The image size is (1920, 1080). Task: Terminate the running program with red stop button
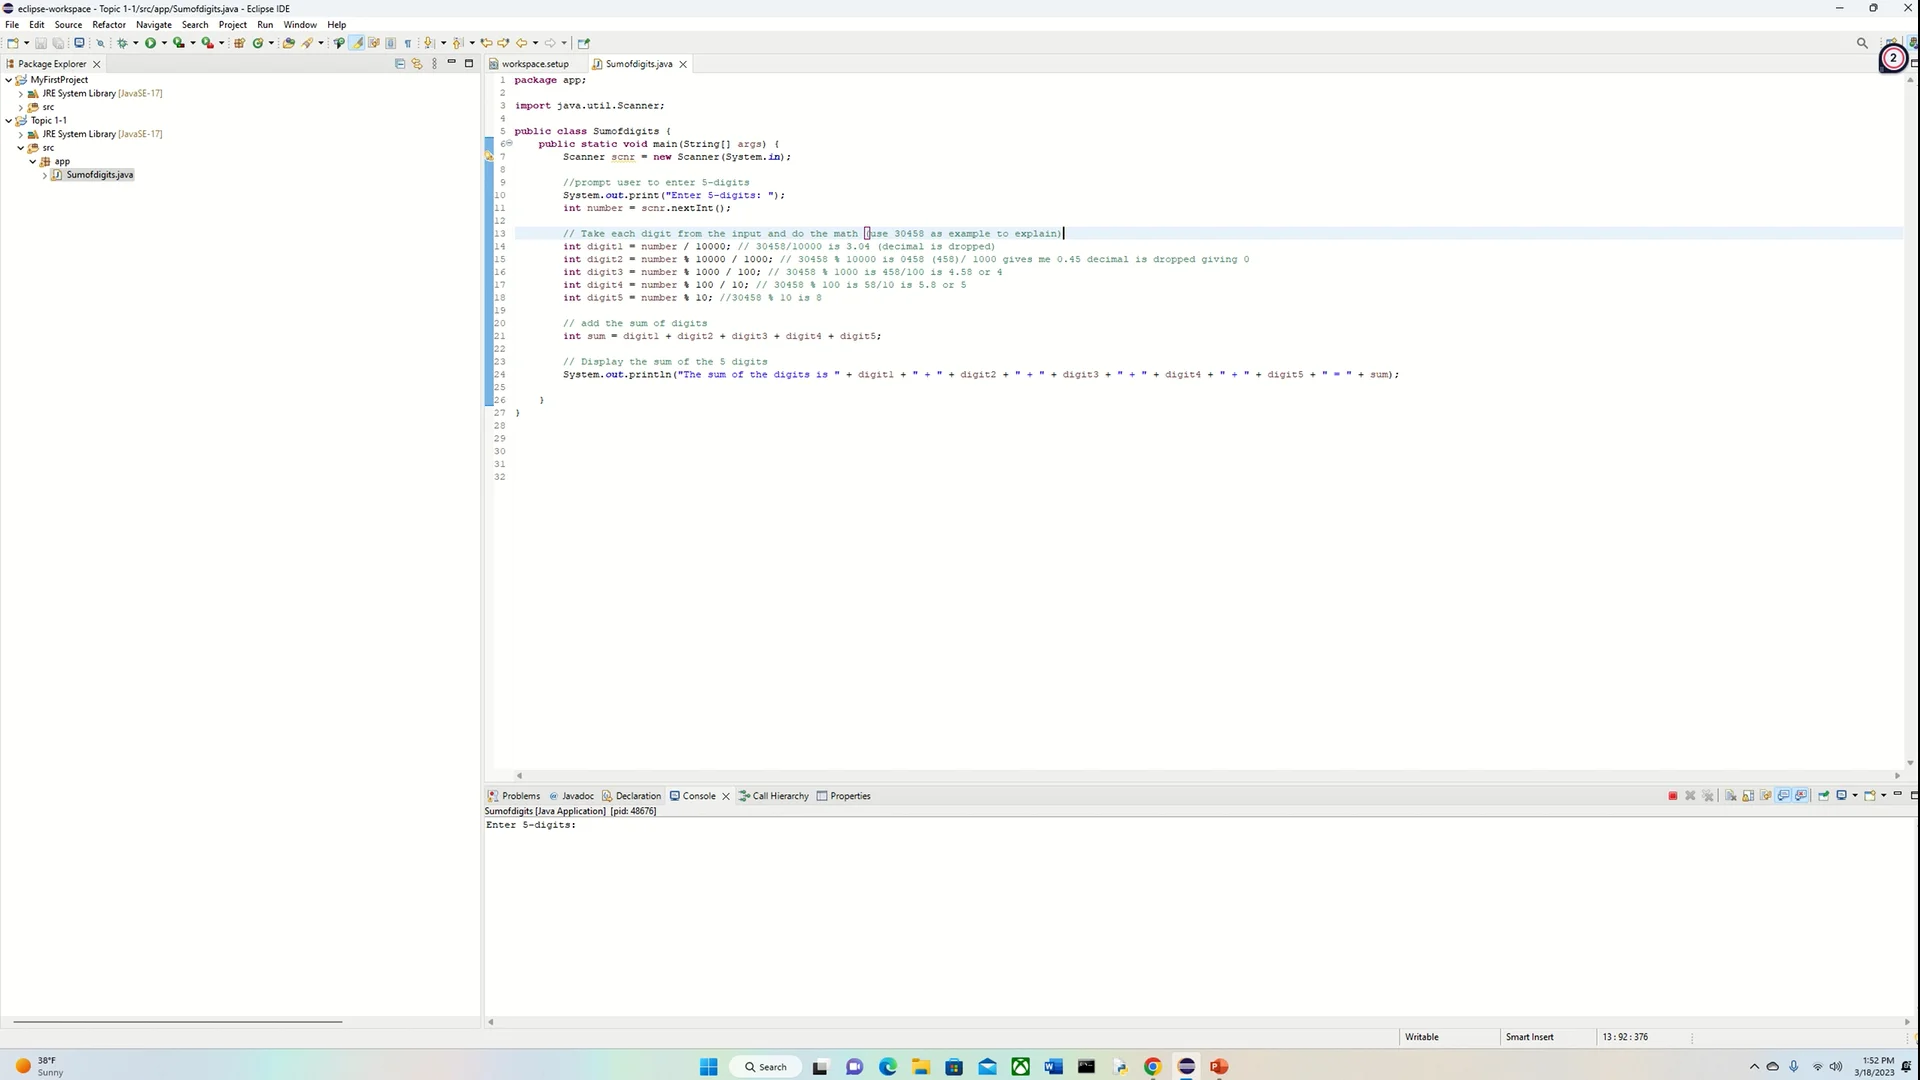1672,796
